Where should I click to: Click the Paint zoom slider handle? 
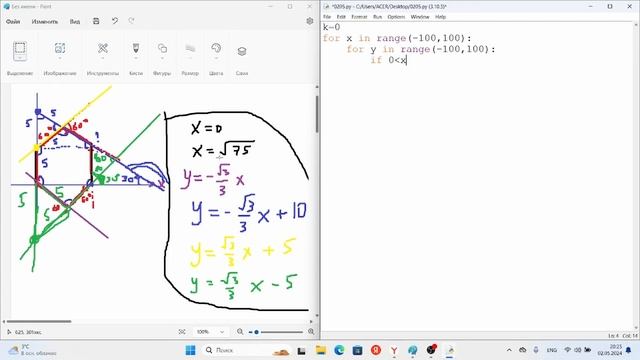(x=256, y=332)
